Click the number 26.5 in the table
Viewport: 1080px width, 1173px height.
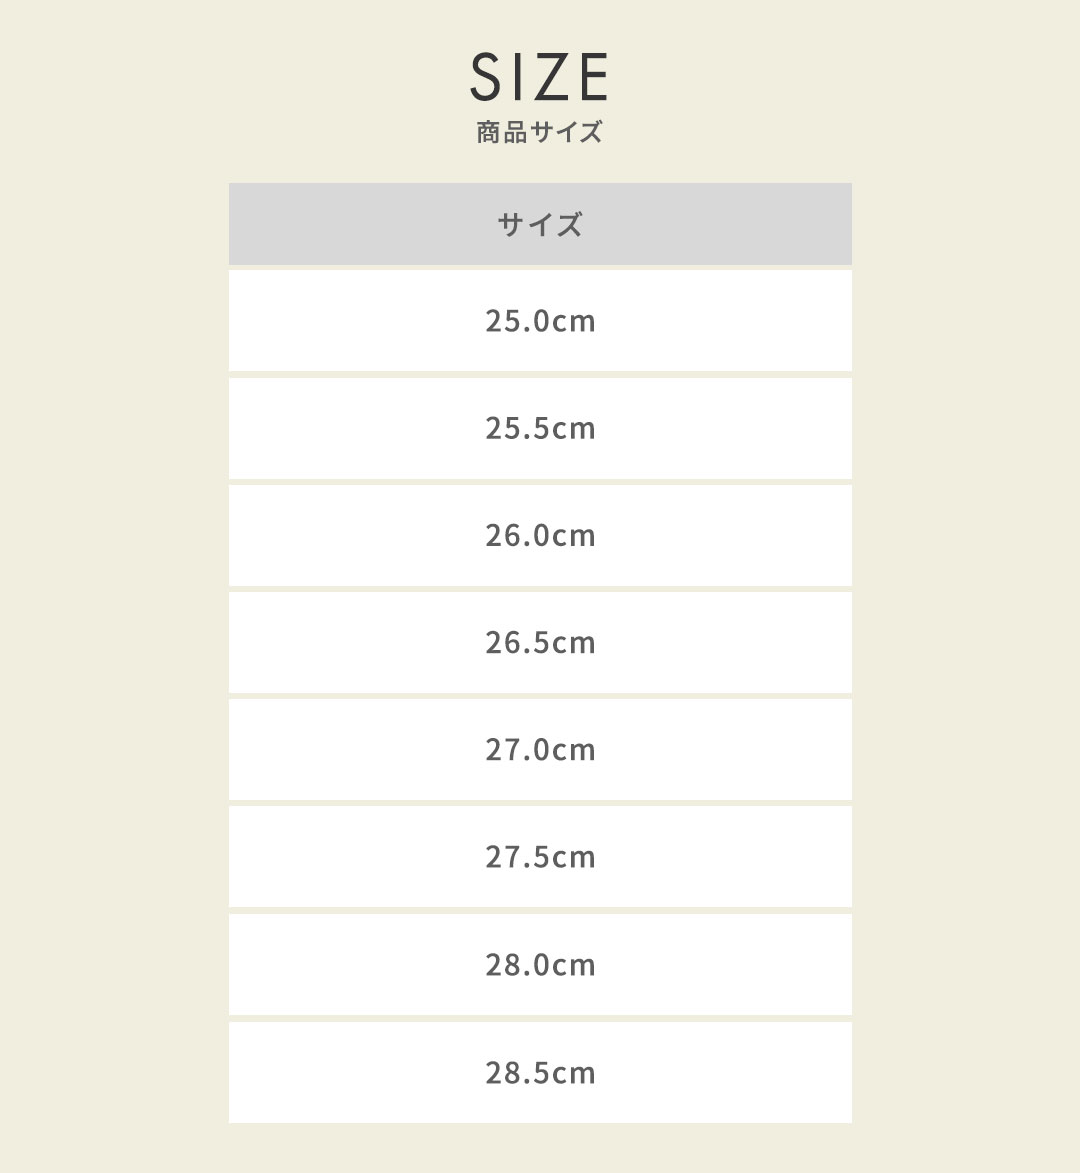[517, 642]
